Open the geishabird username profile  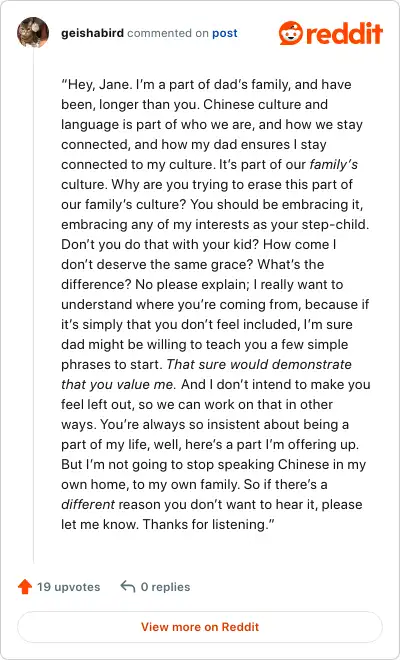(92, 33)
